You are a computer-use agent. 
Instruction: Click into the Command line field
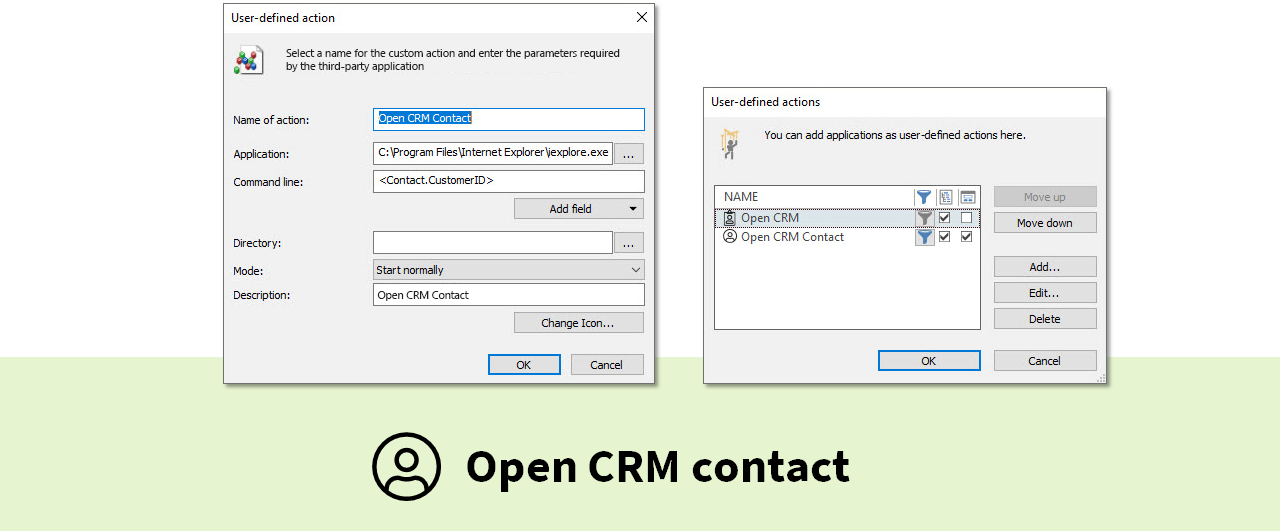coord(508,181)
